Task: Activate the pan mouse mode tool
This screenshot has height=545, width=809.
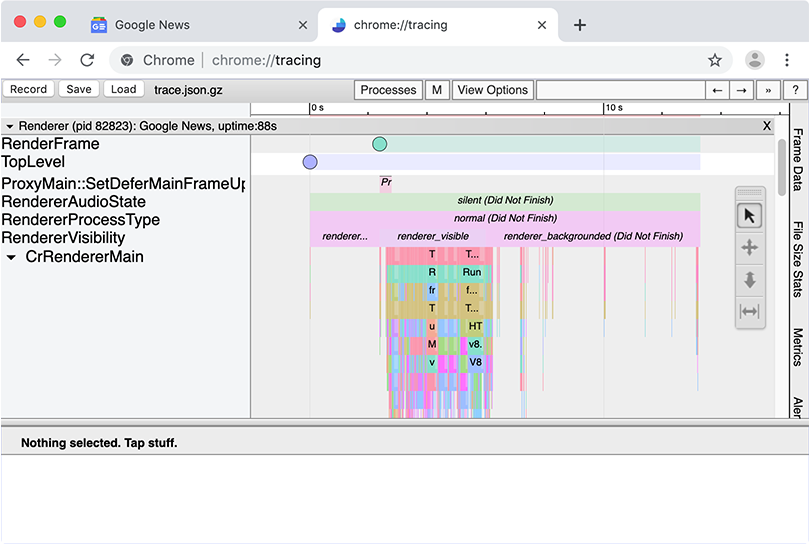Action: [749, 248]
